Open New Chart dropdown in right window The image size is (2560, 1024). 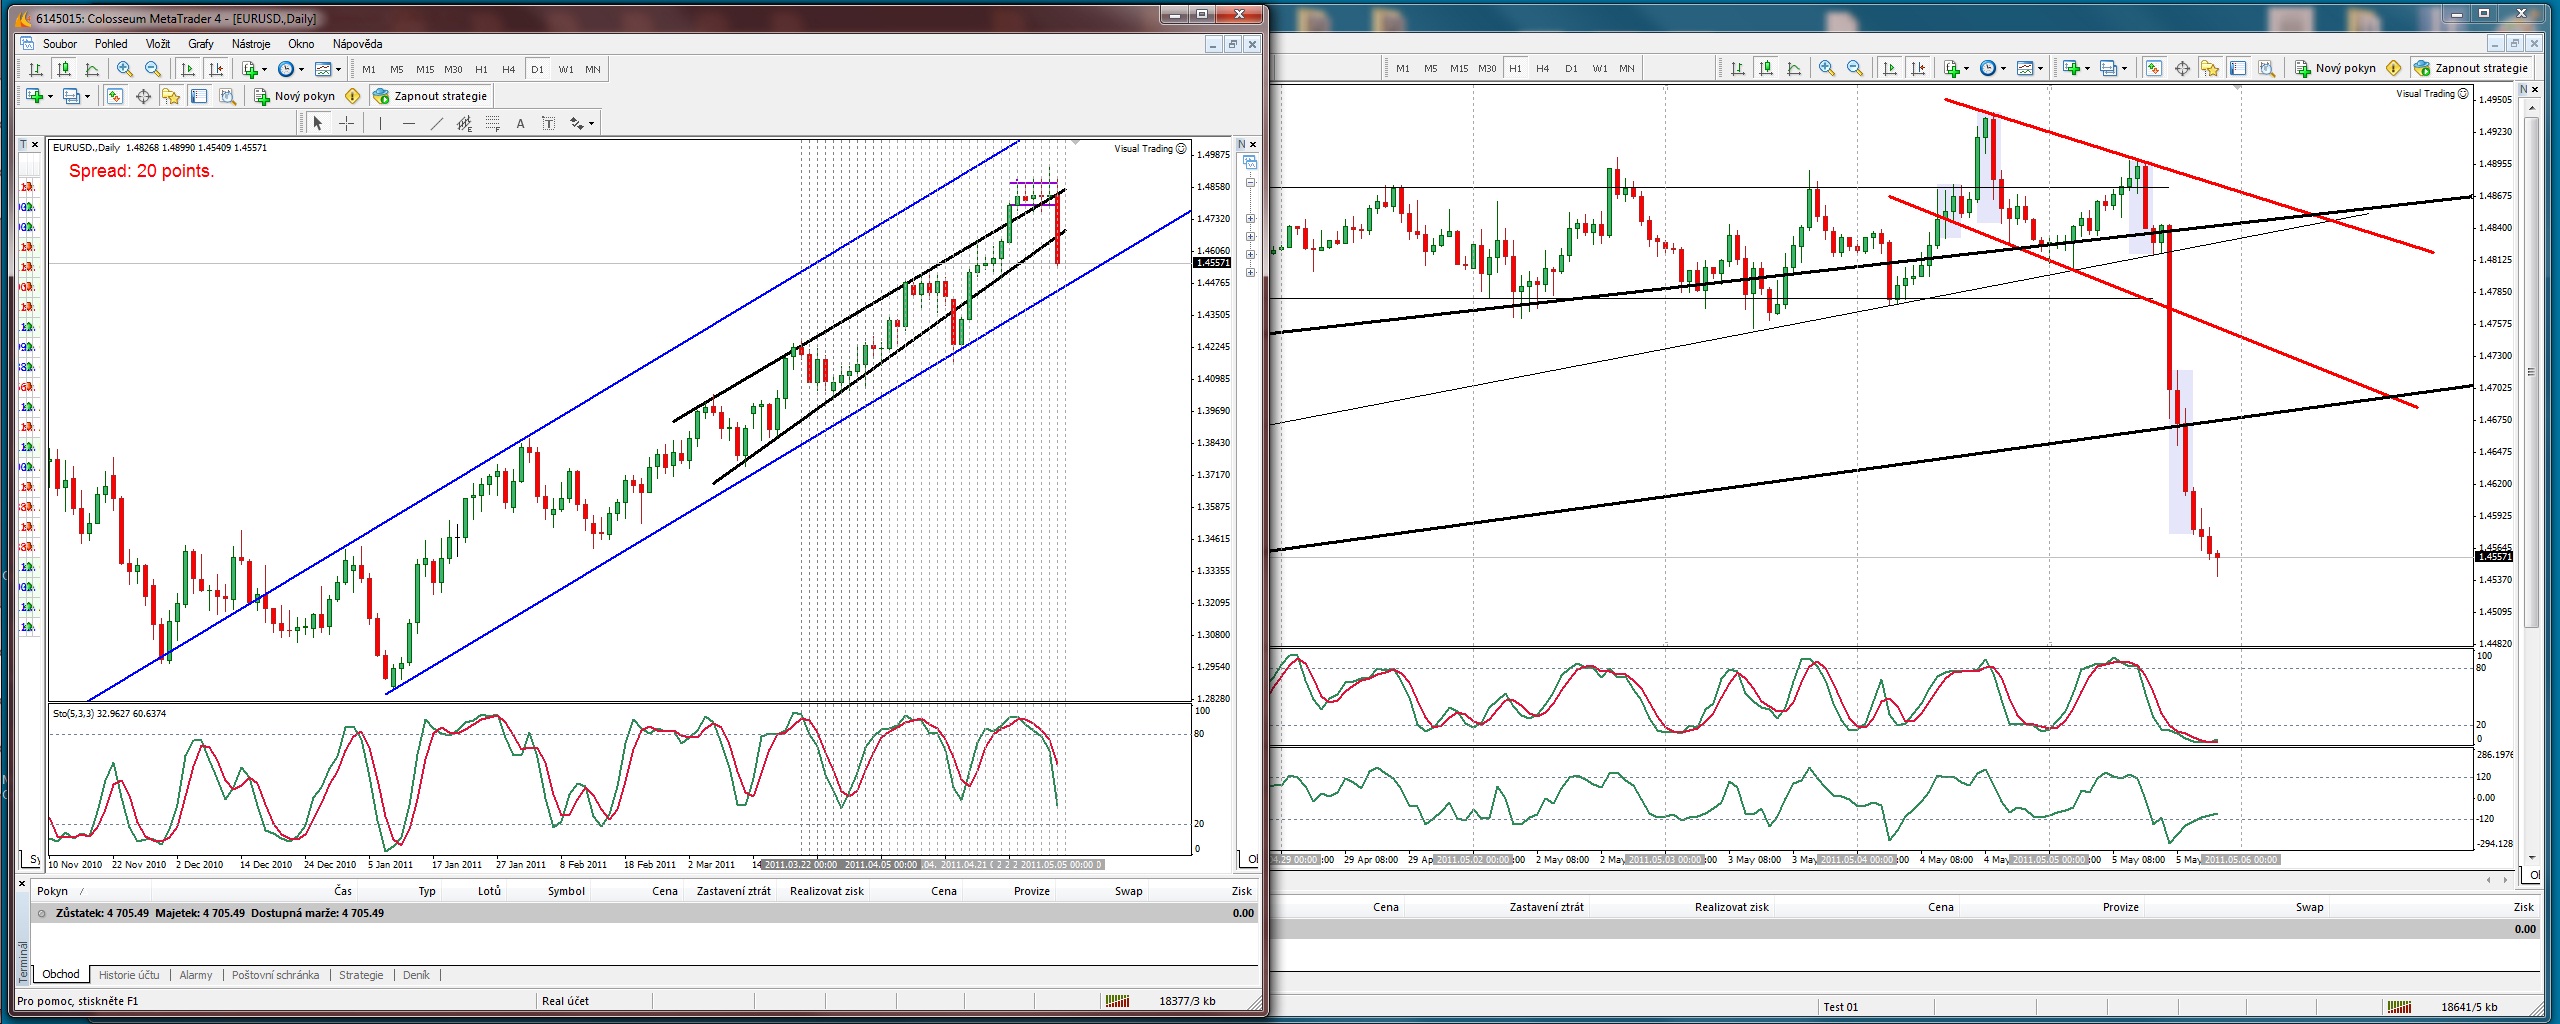2076,68
